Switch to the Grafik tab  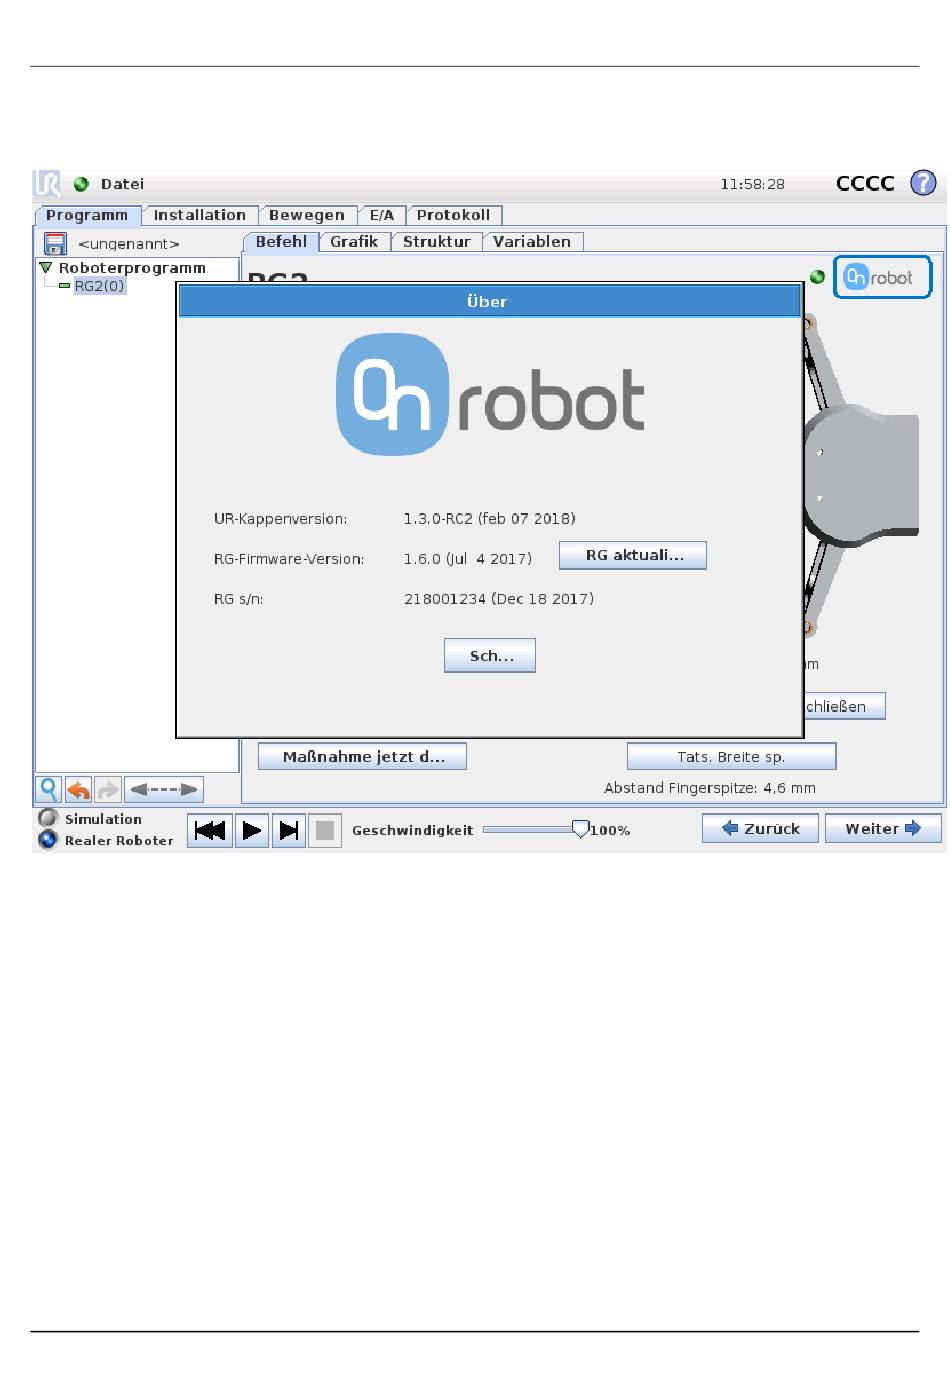pyautogui.click(x=354, y=242)
